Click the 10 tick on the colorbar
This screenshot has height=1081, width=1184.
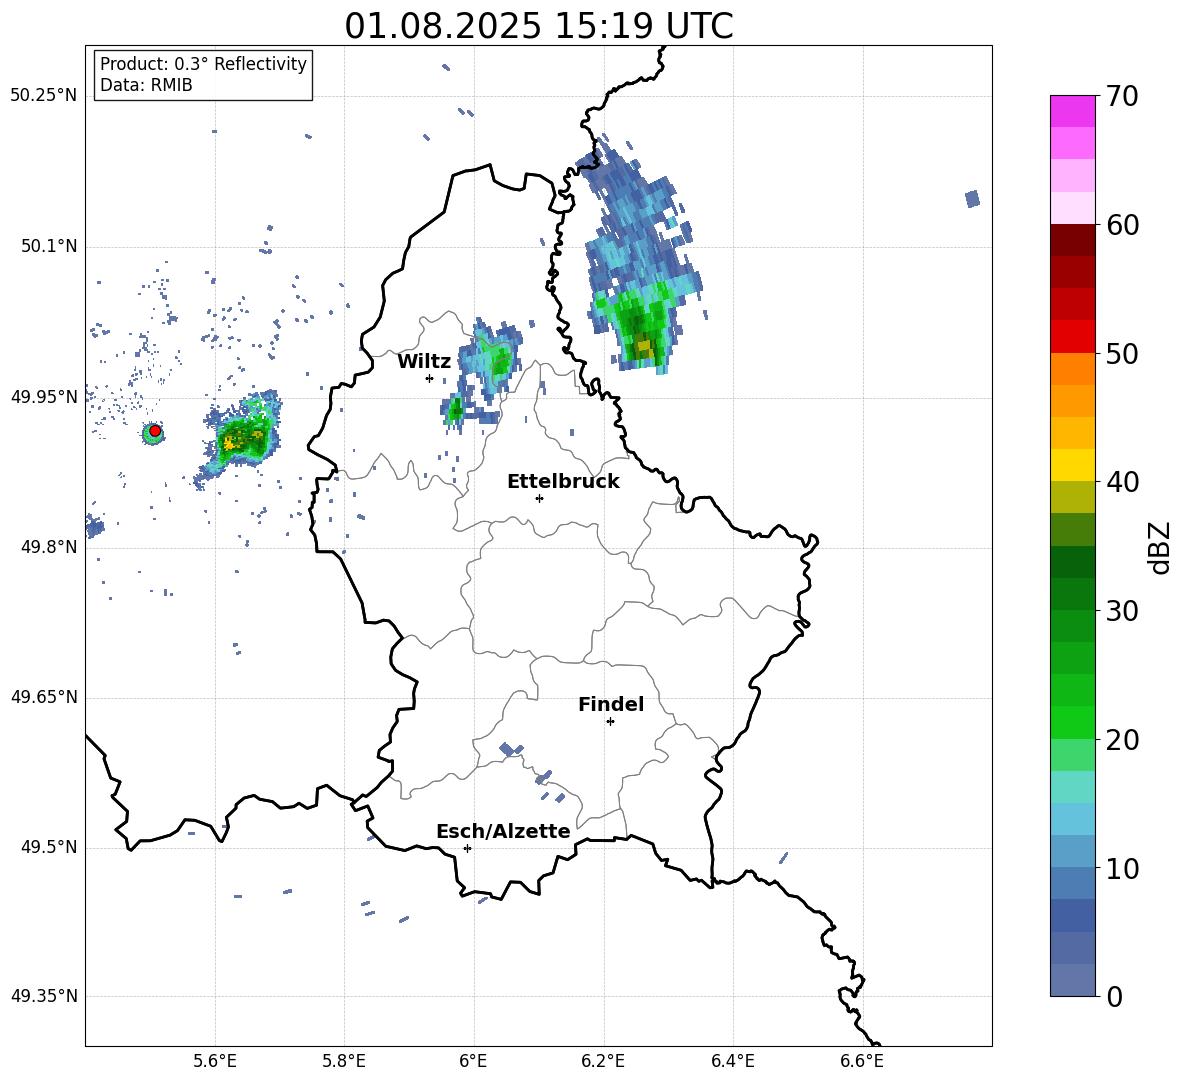coord(1122,868)
